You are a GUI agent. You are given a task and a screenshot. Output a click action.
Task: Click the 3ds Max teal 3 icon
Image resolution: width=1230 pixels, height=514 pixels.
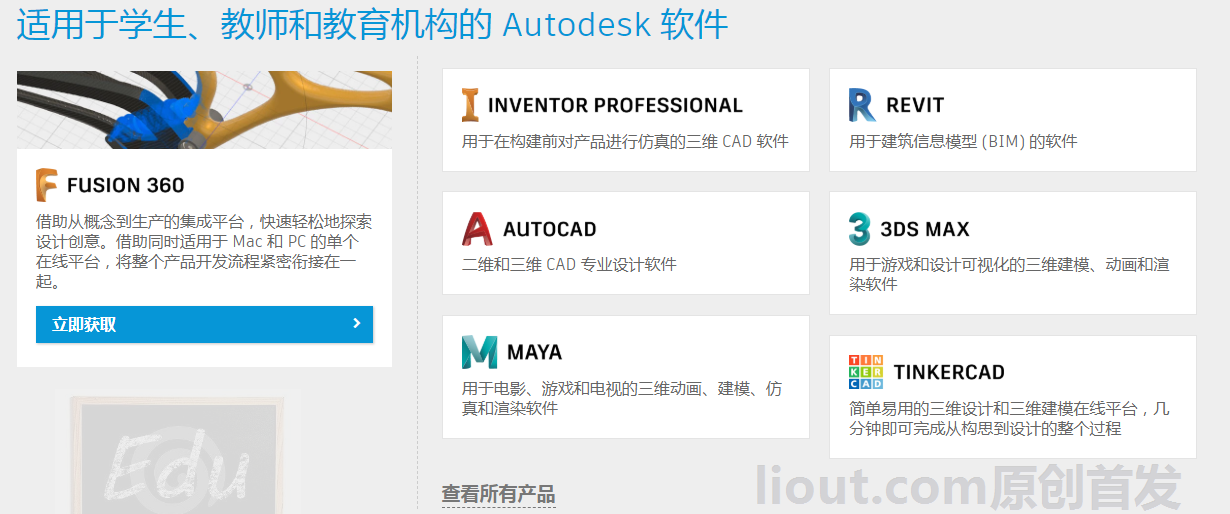pos(859,229)
